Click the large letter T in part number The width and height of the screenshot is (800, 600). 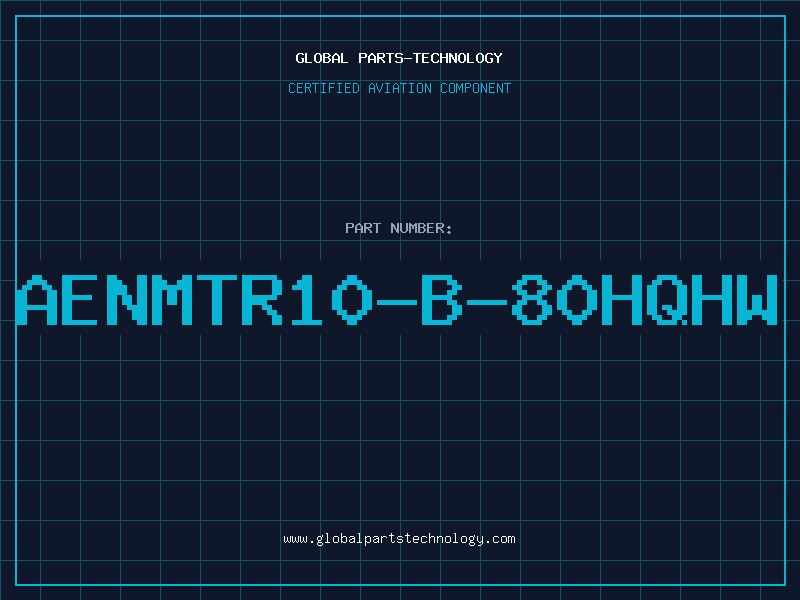217,299
